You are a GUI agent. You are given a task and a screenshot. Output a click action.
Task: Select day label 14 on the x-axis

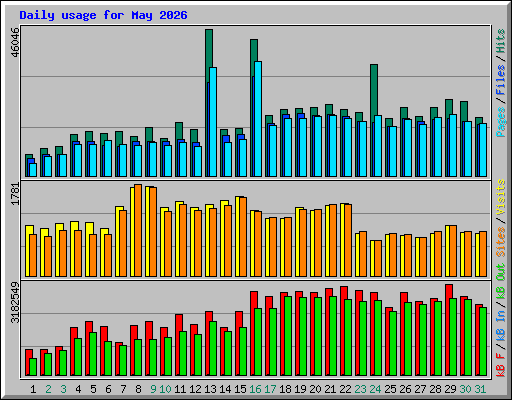point(225,389)
